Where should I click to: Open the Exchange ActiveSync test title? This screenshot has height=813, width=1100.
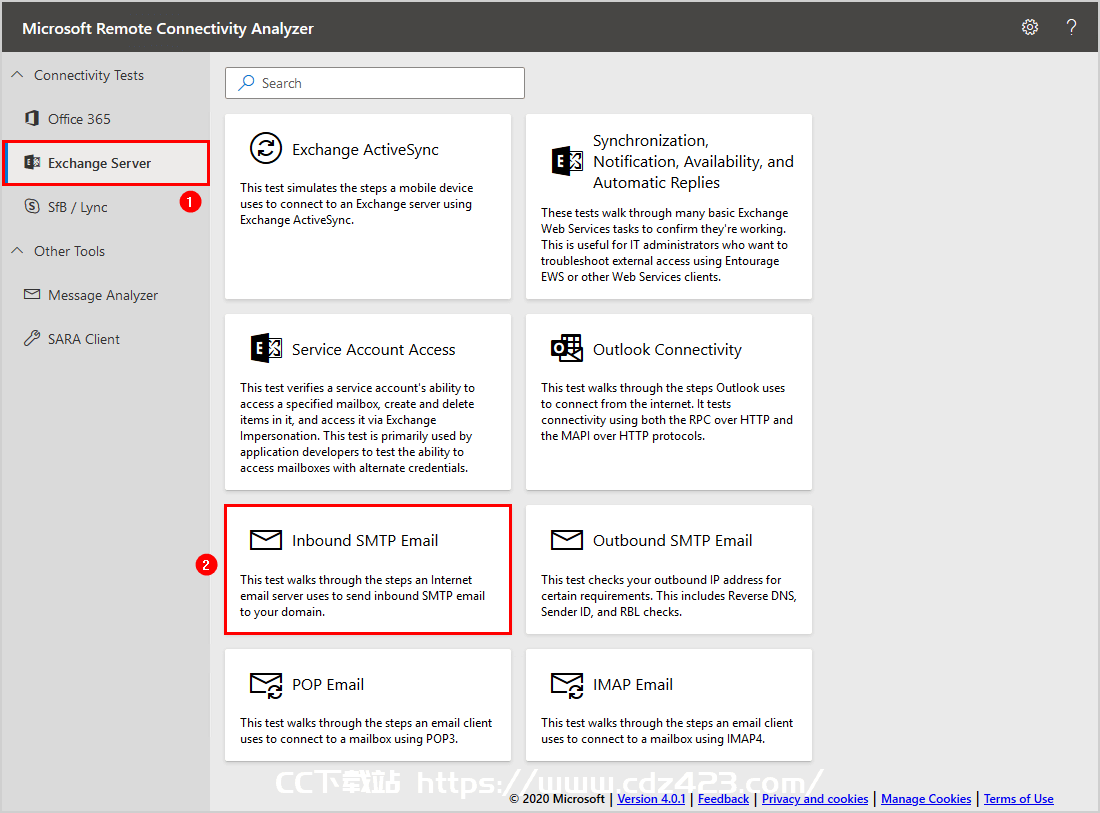pyautogui.click(x=365, y=149)
